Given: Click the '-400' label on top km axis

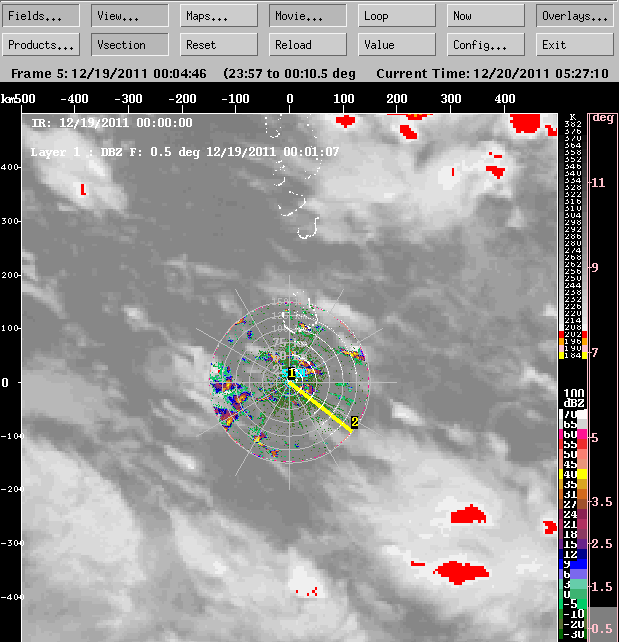Looking at the screenshot, I should [74, 99].
